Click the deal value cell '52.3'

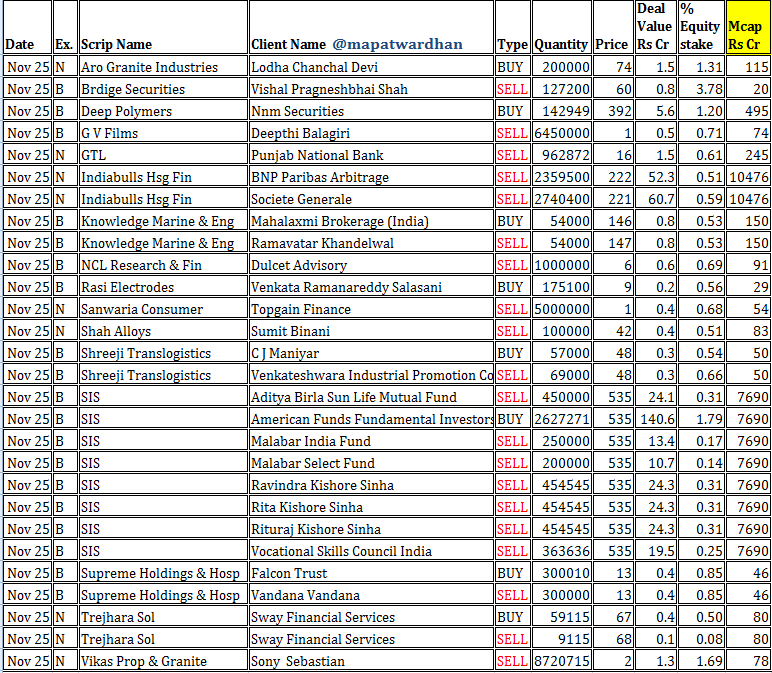coord(656,176)
